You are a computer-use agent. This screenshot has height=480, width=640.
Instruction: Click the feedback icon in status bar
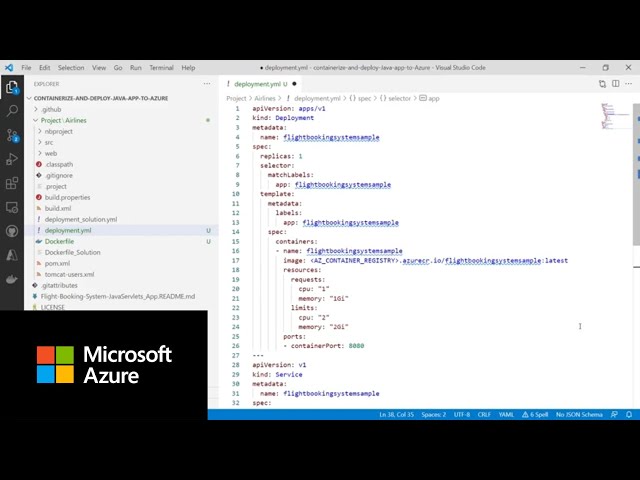coord(614,414)
